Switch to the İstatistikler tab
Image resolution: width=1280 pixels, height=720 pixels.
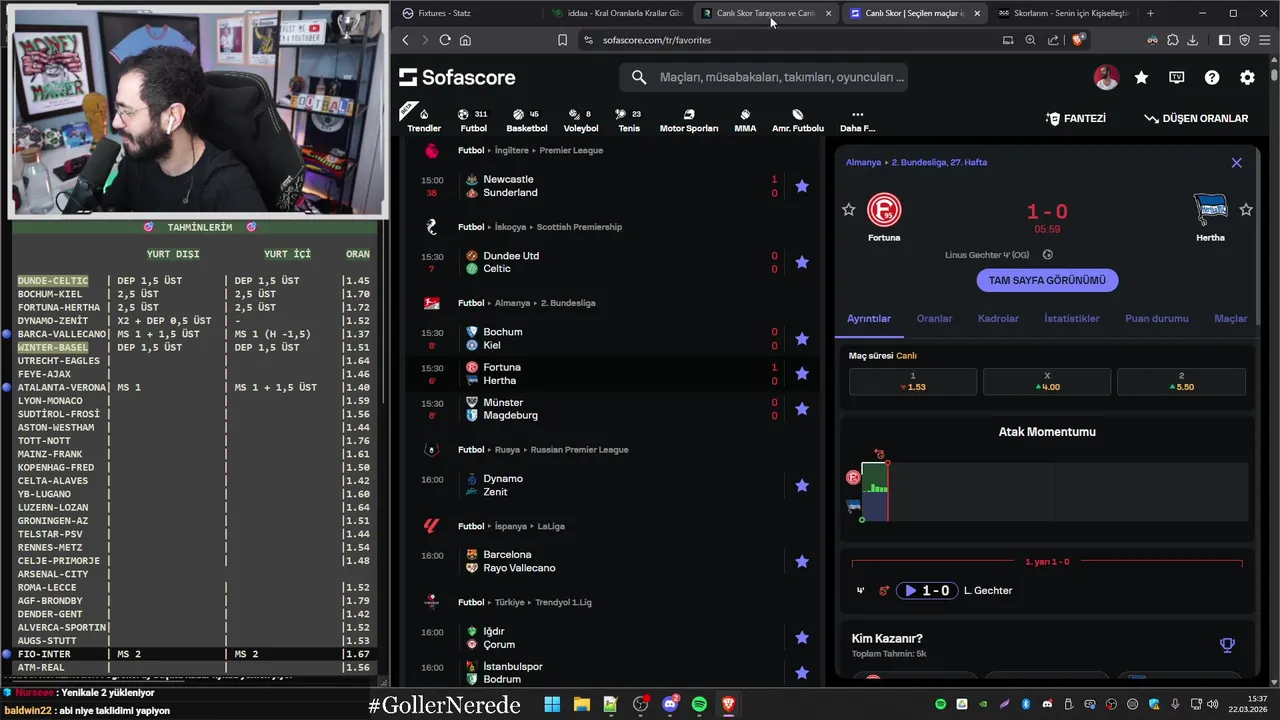click(1072, 318)
